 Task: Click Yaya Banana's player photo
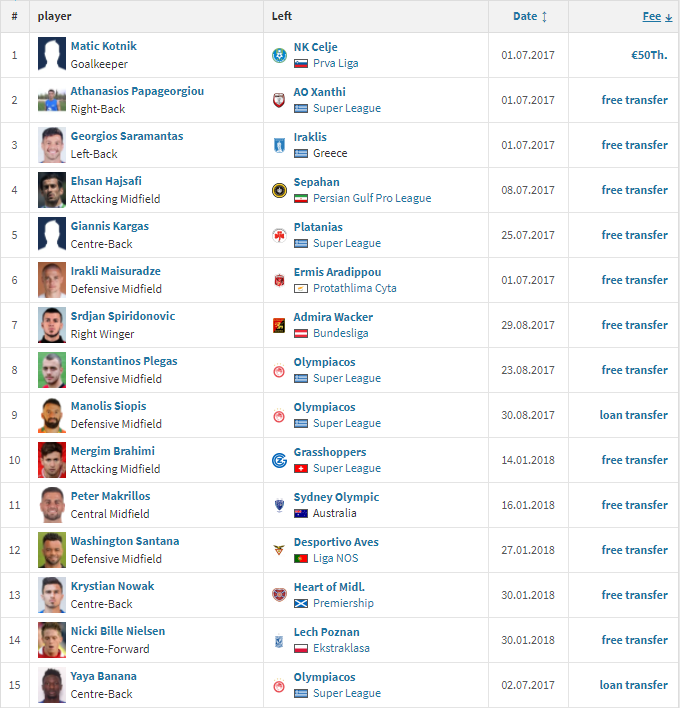pos(52,685)
